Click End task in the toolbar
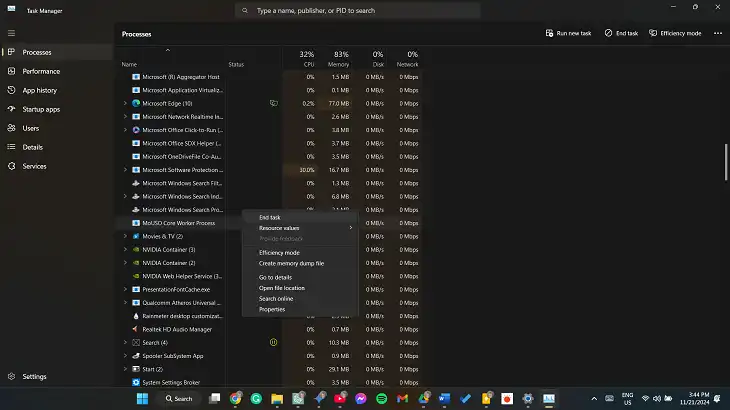 pos(621,33)
